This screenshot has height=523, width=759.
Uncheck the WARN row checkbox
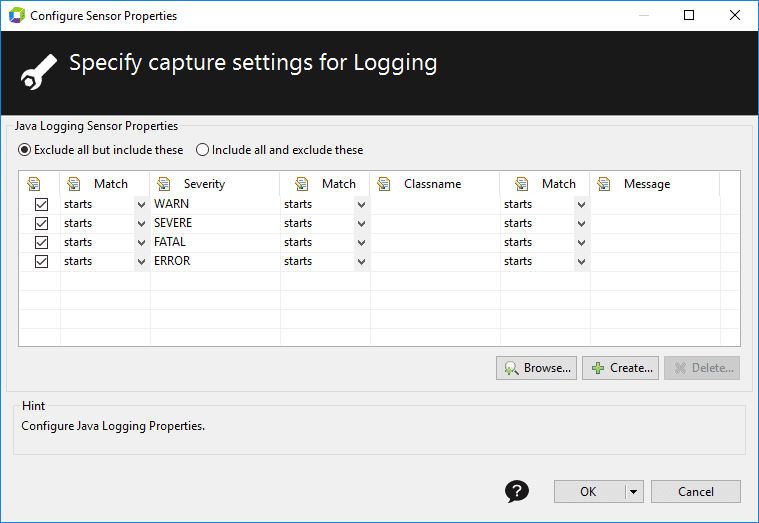[42, 204]
